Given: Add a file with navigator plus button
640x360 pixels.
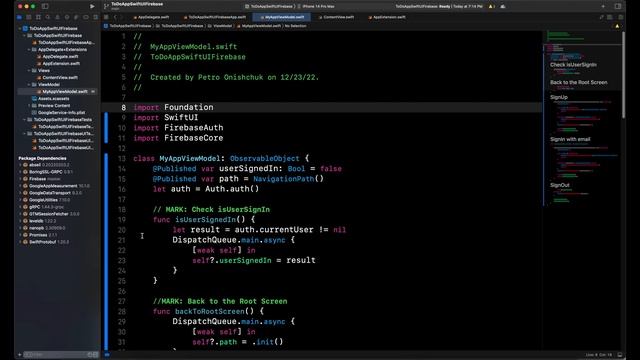Looking at the screenshot, I should 19,355.
